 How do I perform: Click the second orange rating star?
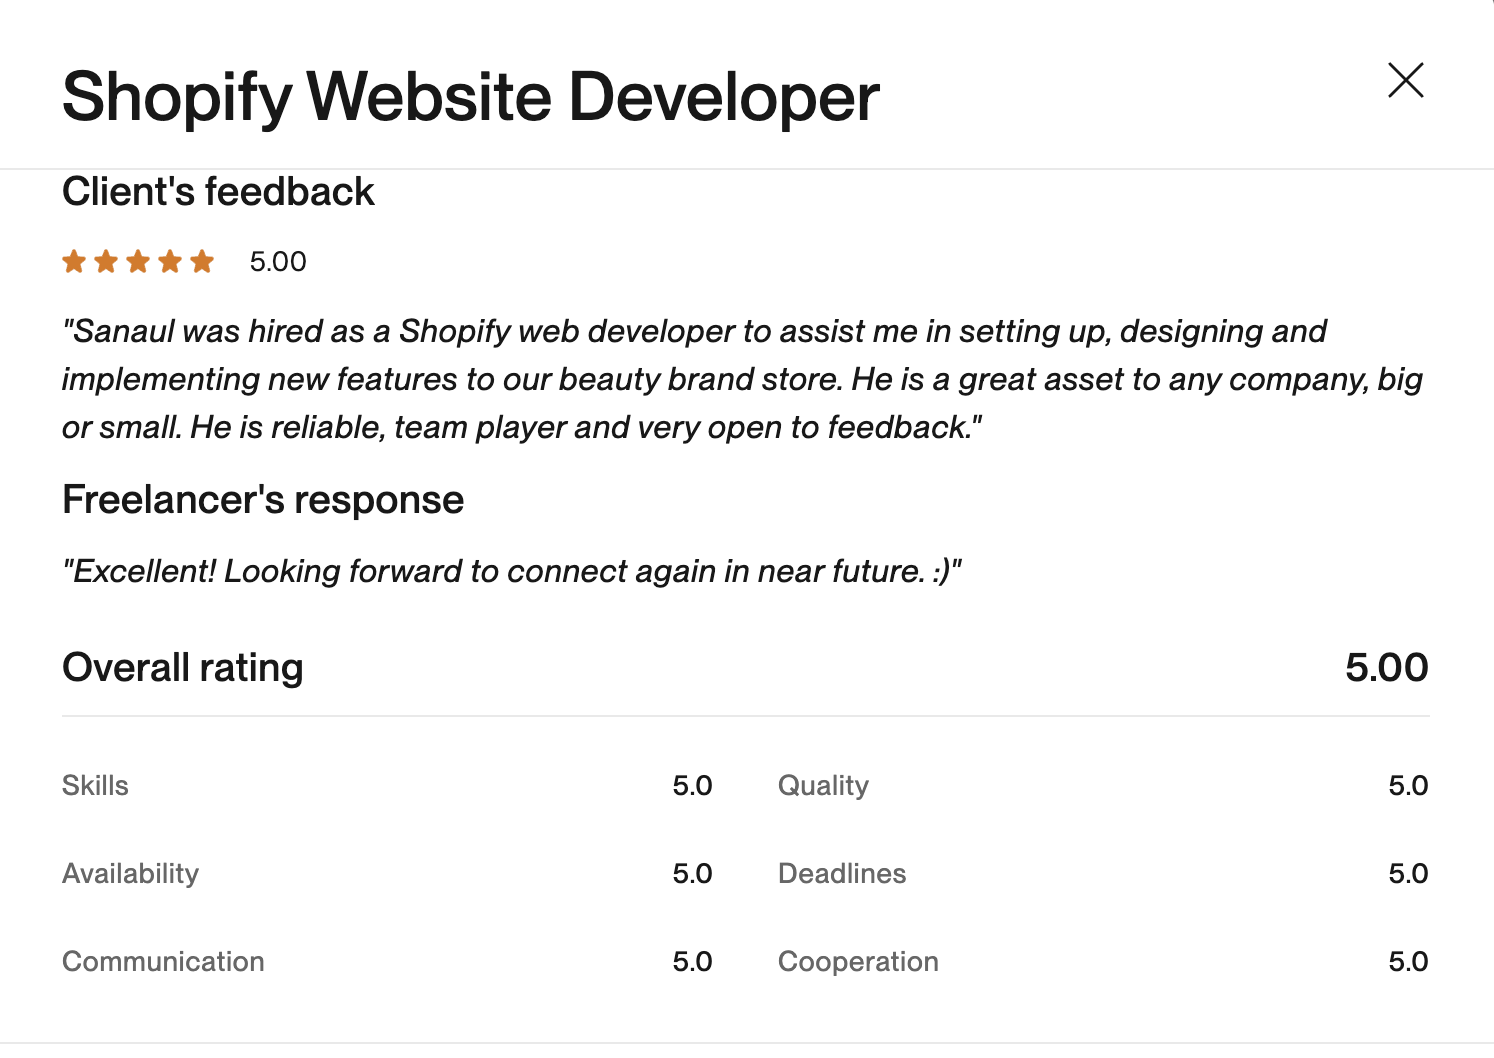[x=106, y=262]
